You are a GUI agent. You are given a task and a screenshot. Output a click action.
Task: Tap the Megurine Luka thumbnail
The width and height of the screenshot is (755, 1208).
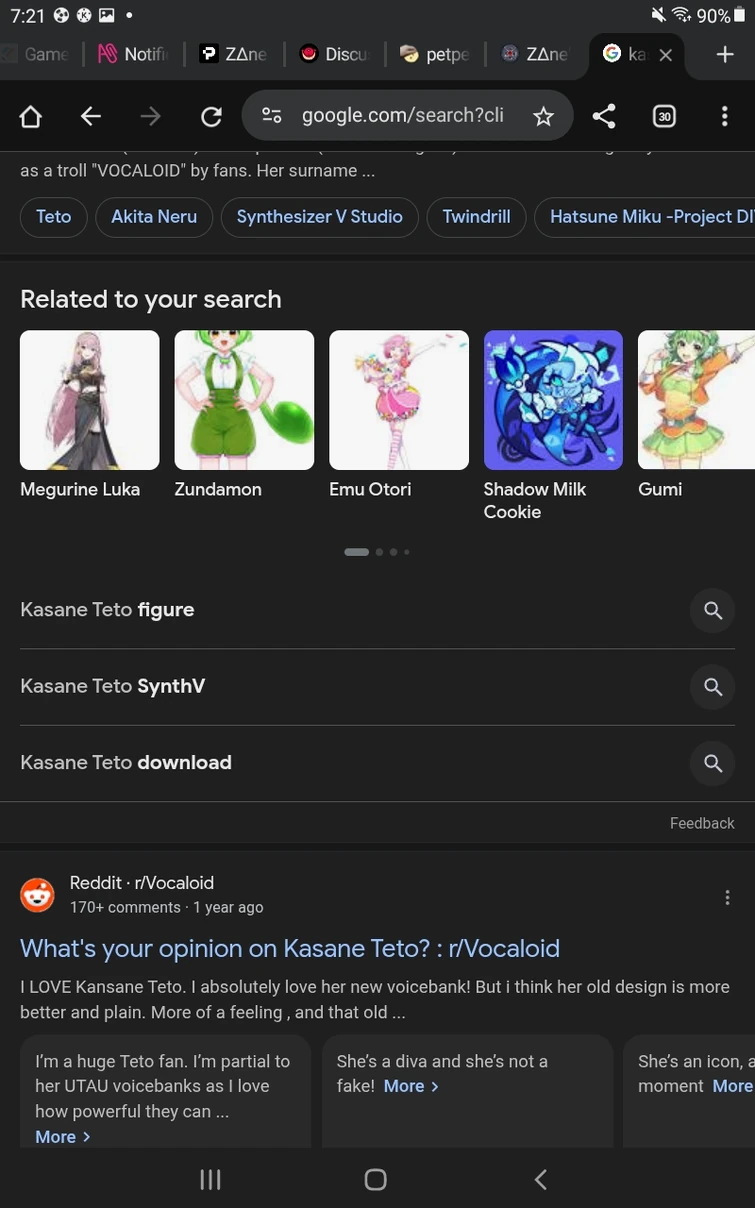click(90, 400)
